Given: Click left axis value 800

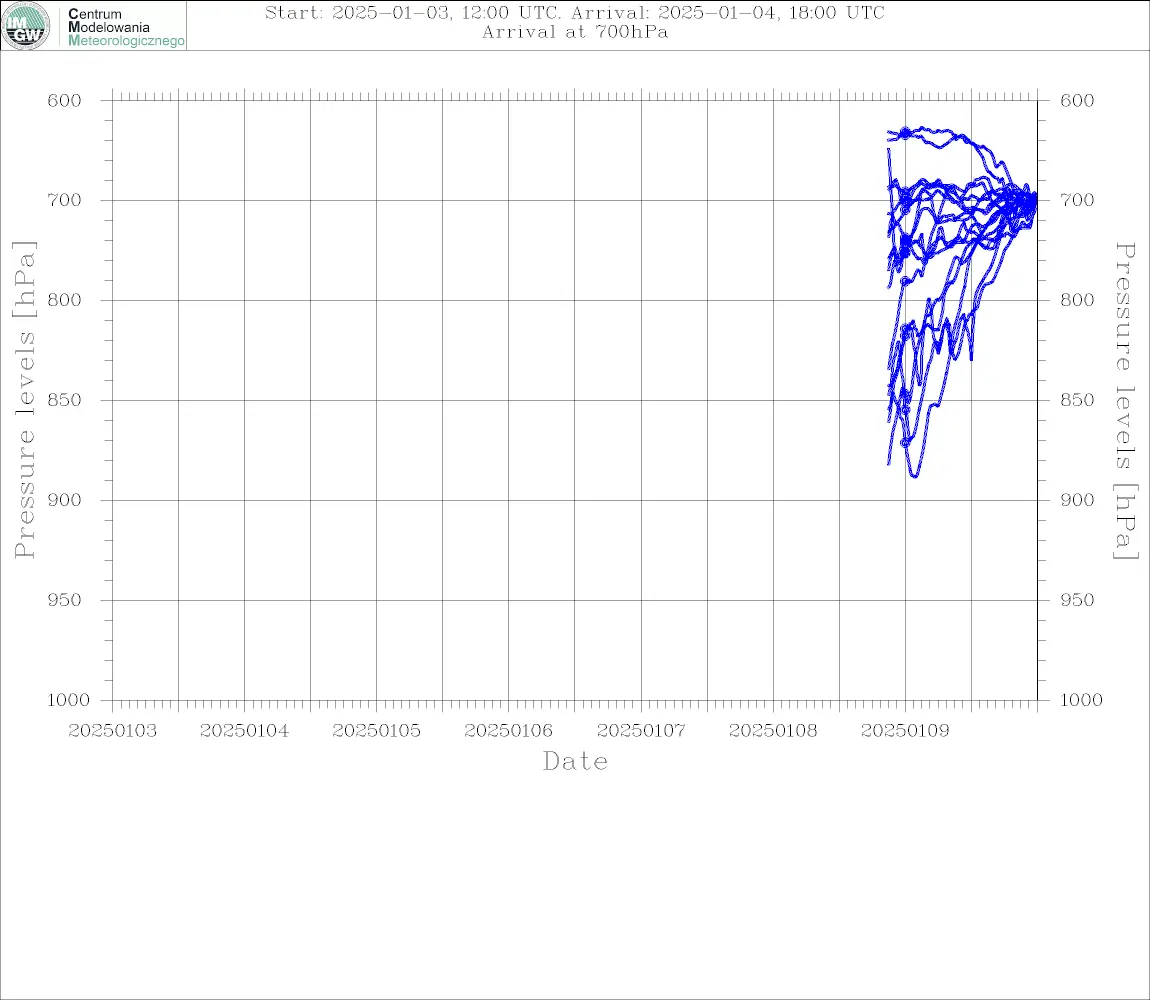Looking at the screenshot, I should tap(65, 300).
